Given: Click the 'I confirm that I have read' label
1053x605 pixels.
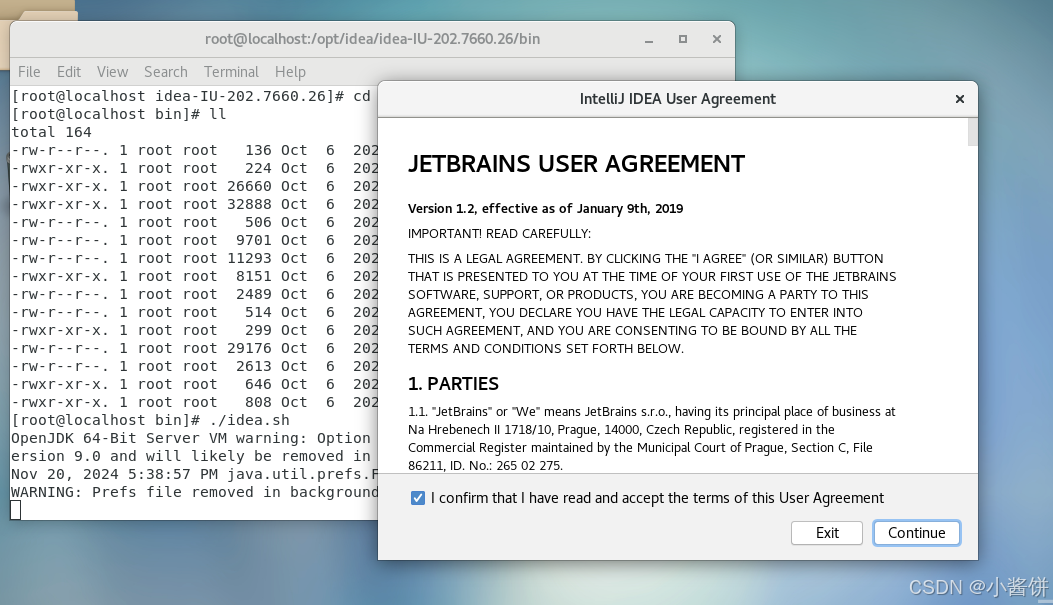Looking at the screenshot, I should (657, 498).
